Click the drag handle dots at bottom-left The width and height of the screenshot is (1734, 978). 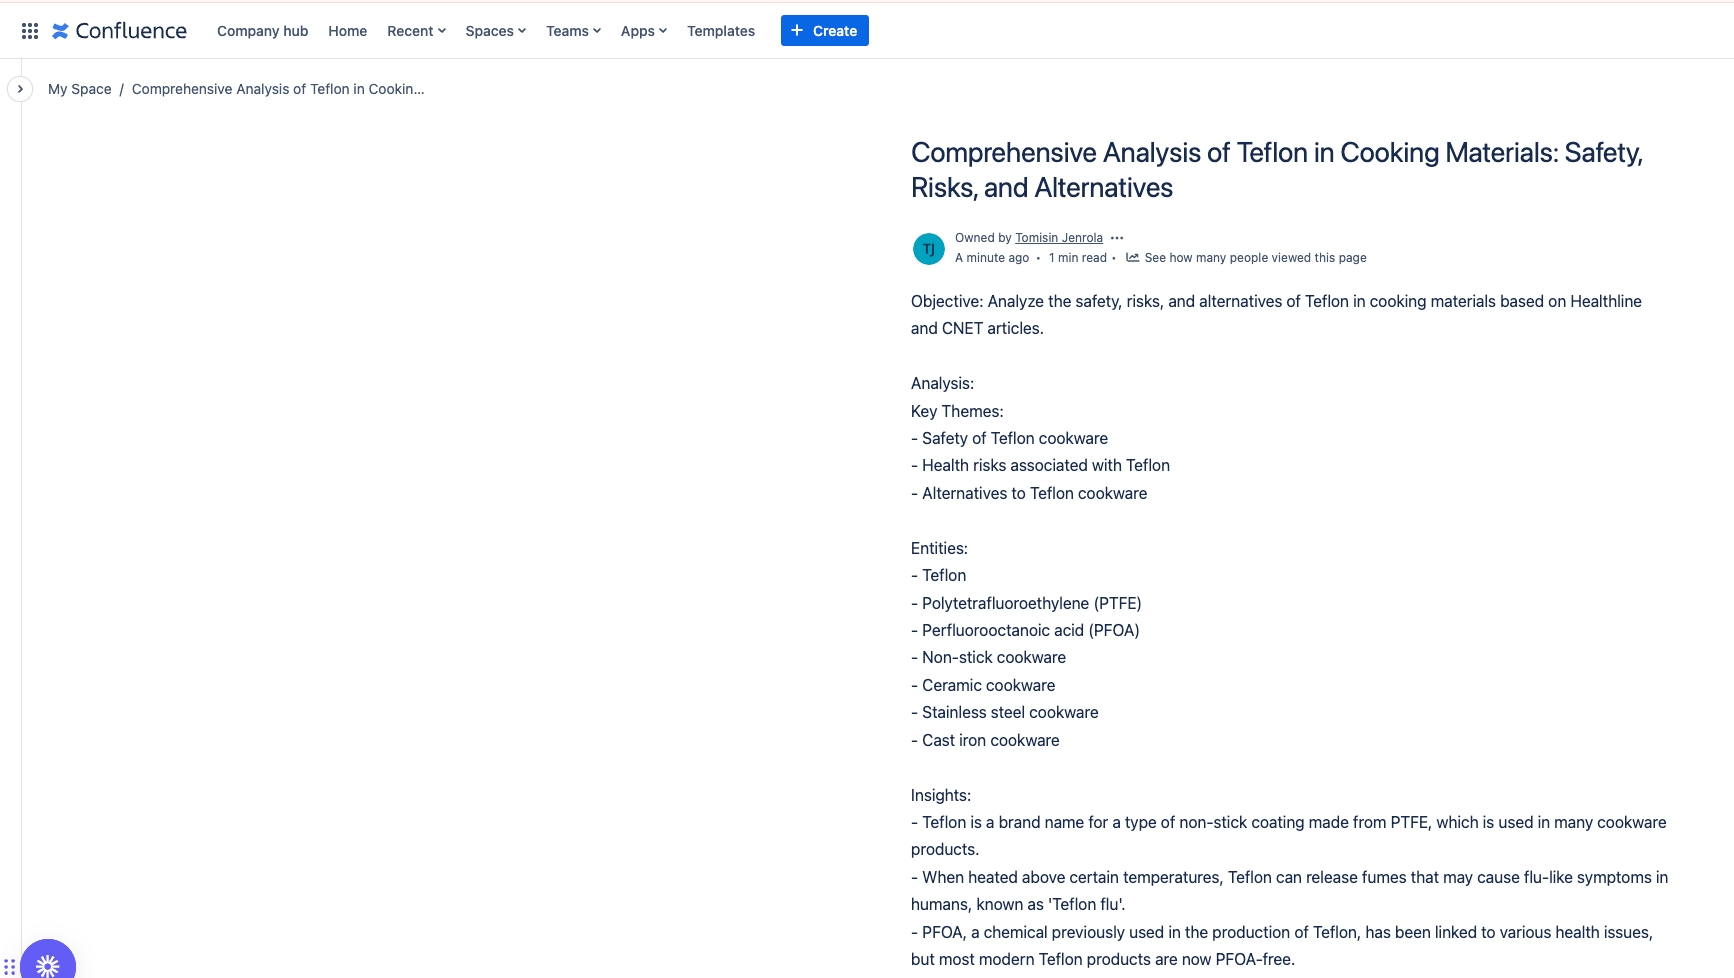9,967
